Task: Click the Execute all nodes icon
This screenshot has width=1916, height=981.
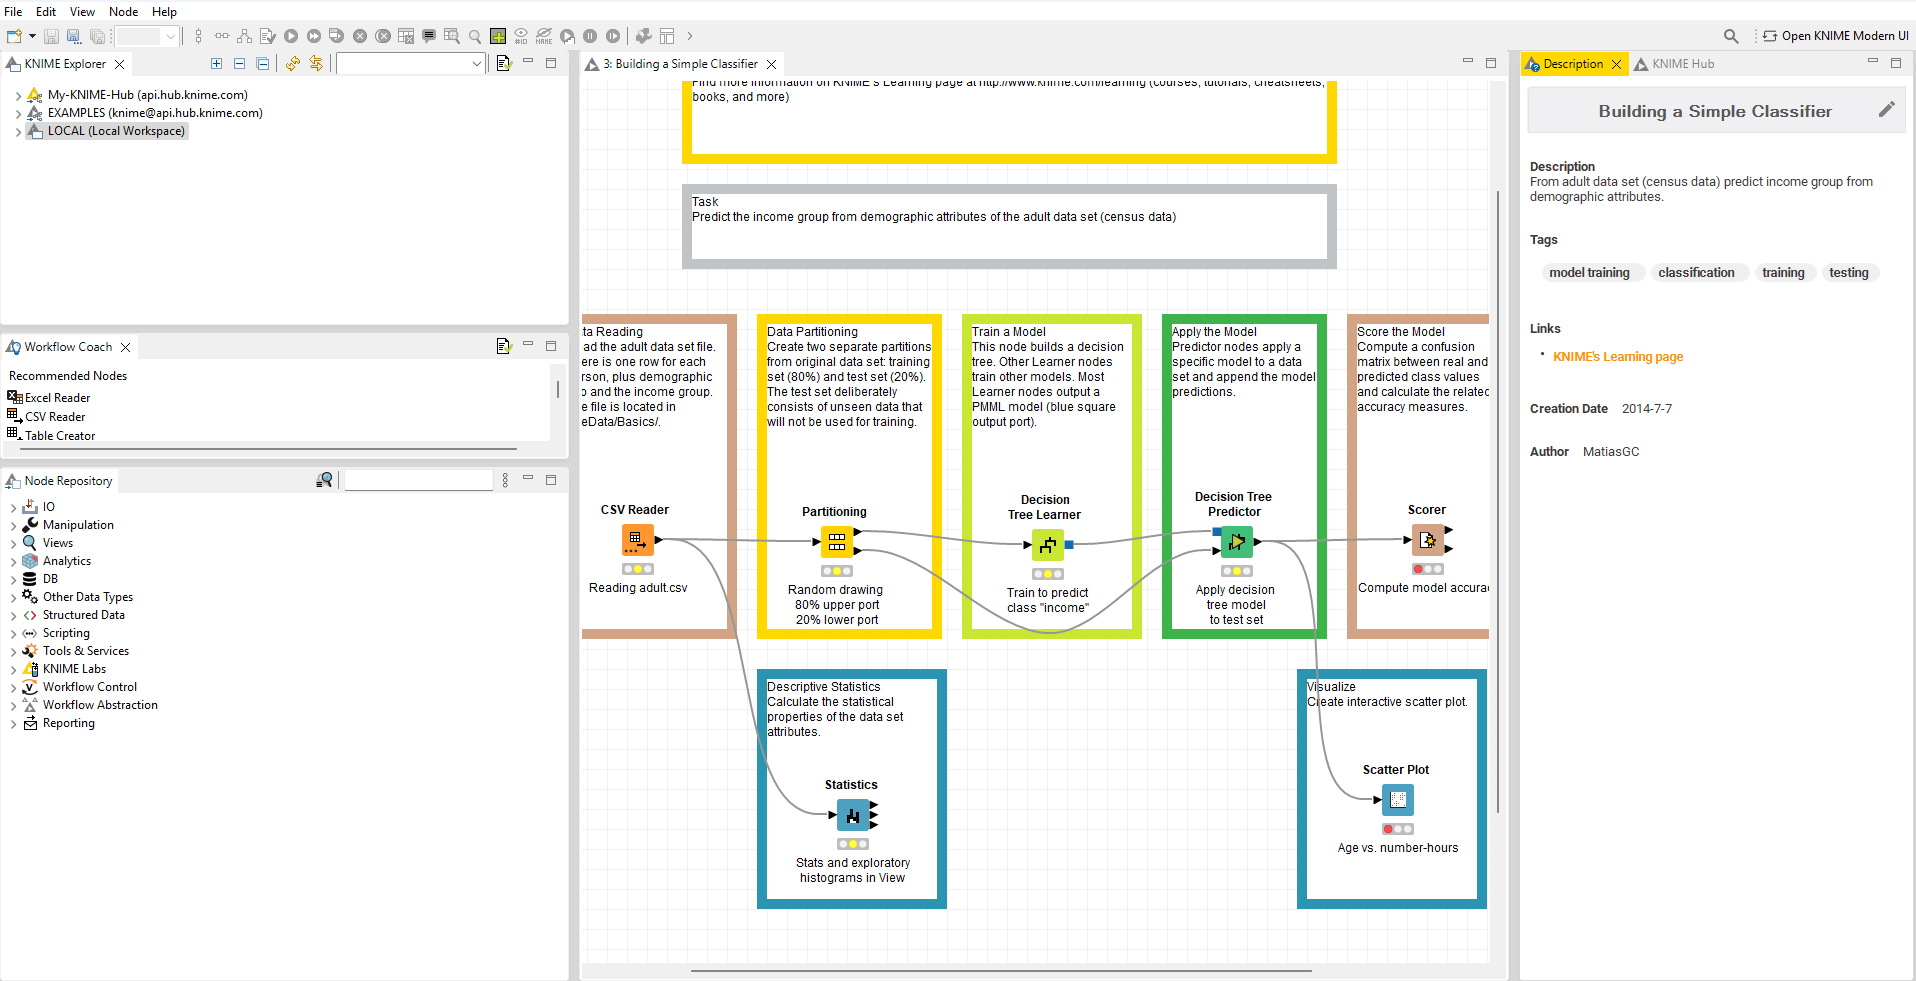Action: (x=314, y=36)
